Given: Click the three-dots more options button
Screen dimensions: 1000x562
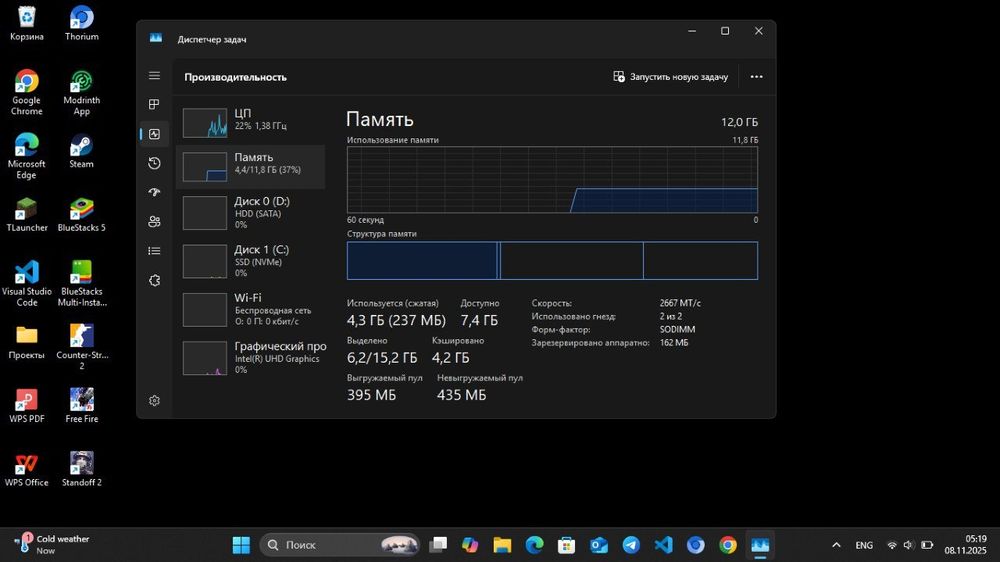Looking at the screenshot, I should 756,77.
